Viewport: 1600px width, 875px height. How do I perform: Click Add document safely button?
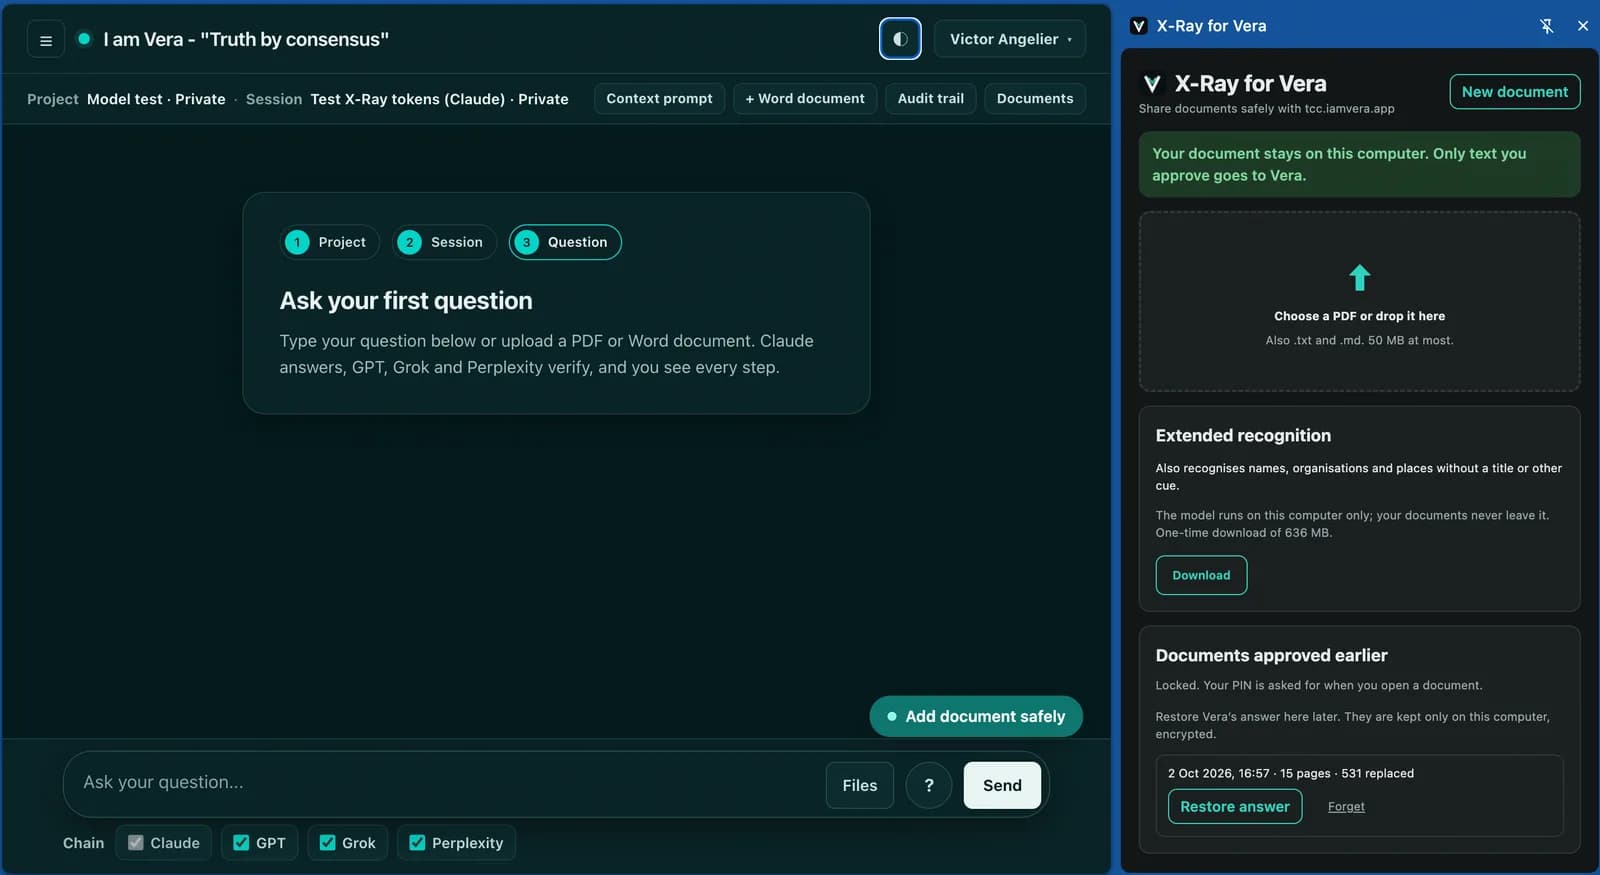point(976,716)
